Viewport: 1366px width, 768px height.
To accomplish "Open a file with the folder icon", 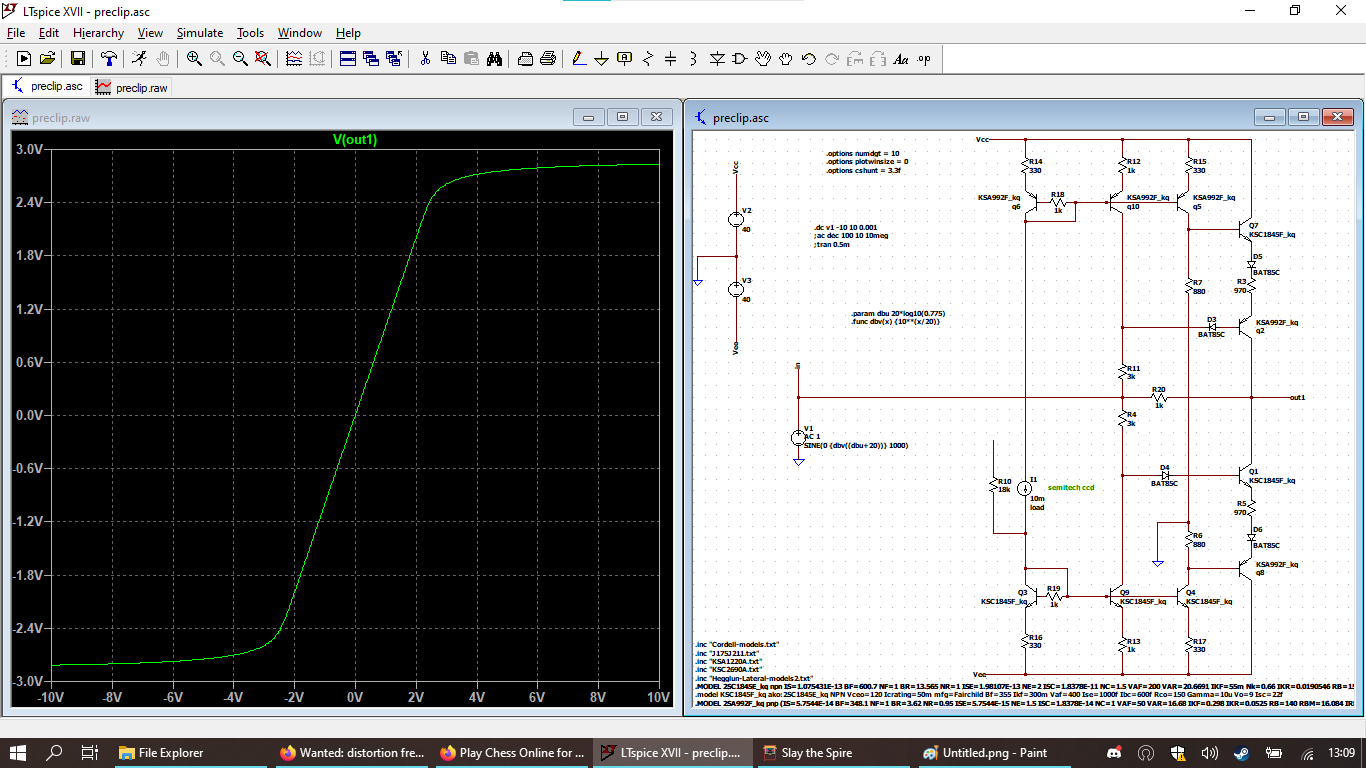I will point(47,59).
